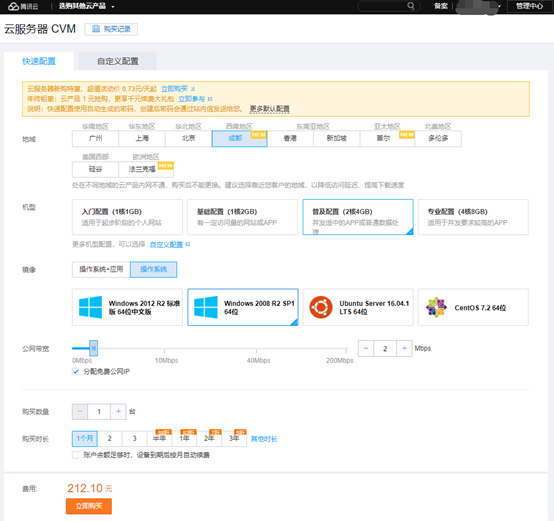This screenshot has height=521, width=554.
Task: Click the bandwidth slider handle
Action: [93, 348]
